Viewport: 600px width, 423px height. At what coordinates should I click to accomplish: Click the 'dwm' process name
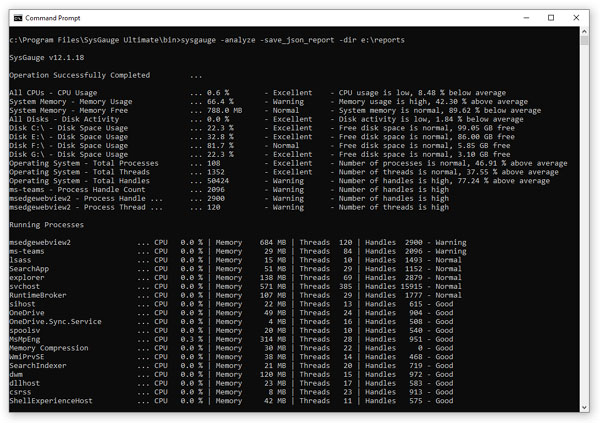pyautogui.click(x=16, y=375)
